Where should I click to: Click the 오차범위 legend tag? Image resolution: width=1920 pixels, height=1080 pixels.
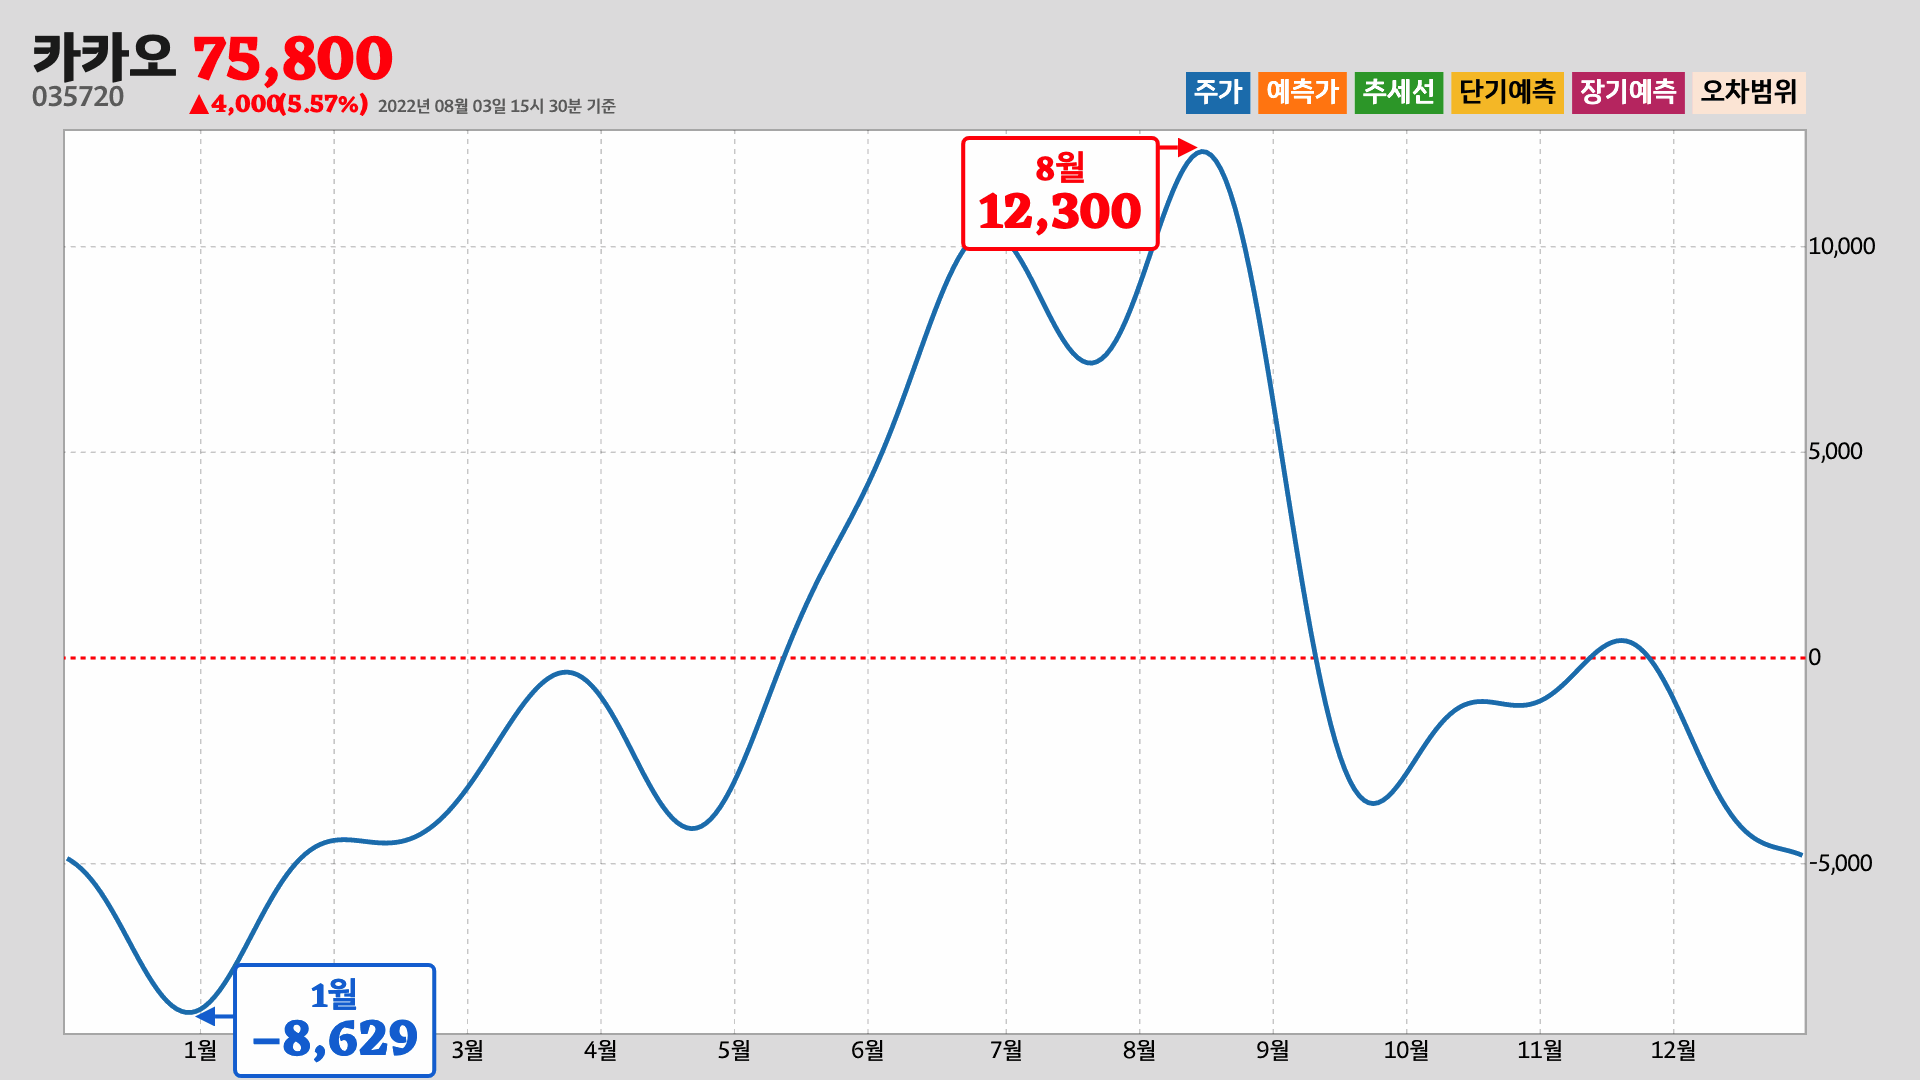tap(1749, 93)
